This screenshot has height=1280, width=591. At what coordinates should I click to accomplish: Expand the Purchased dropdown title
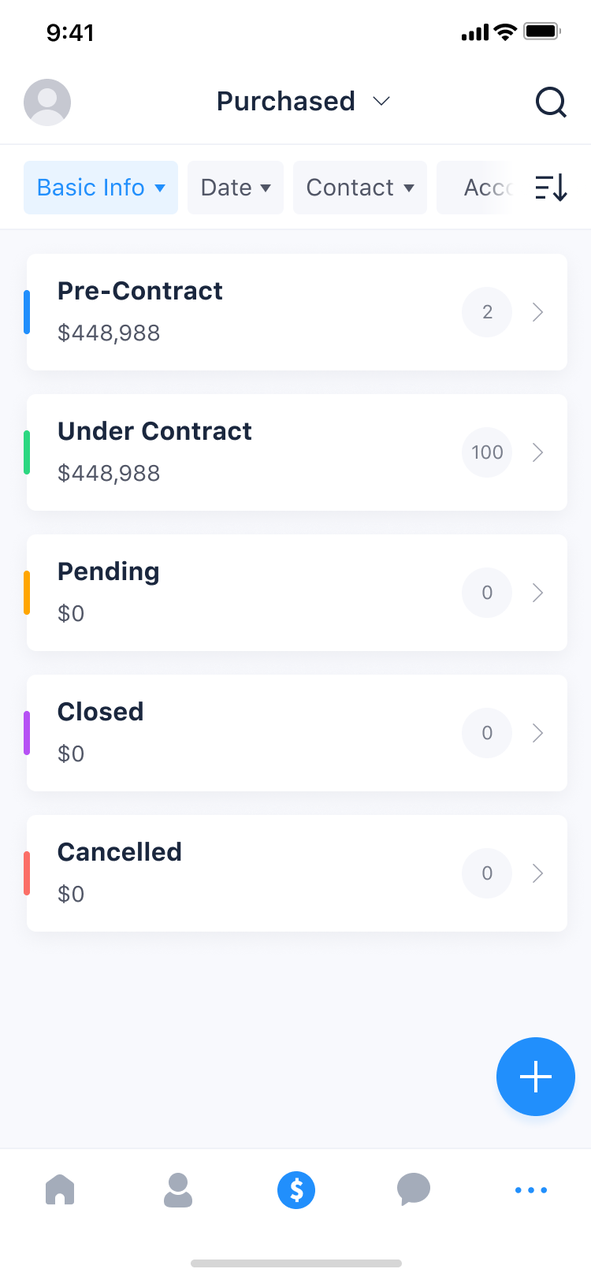point(303,102)
